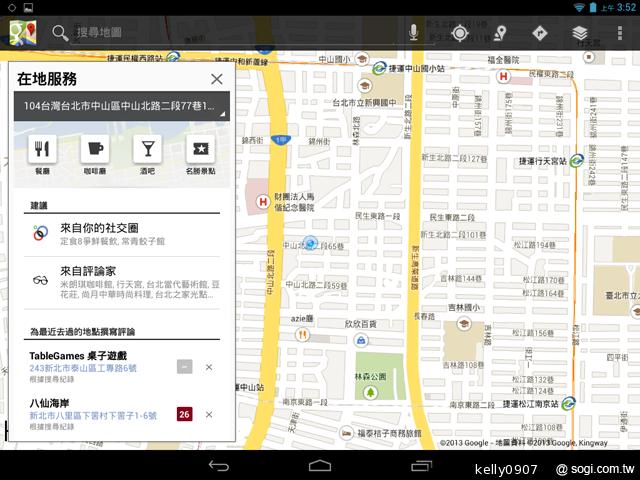
Task: Tap the Android home button
Action: (320, 466)
